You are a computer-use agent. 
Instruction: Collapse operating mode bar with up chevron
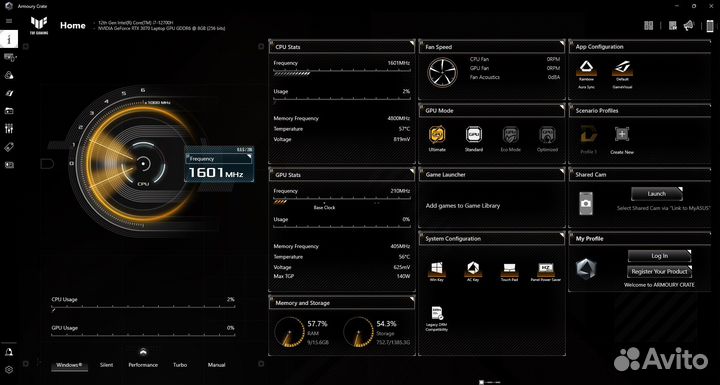tap(143, 352)
